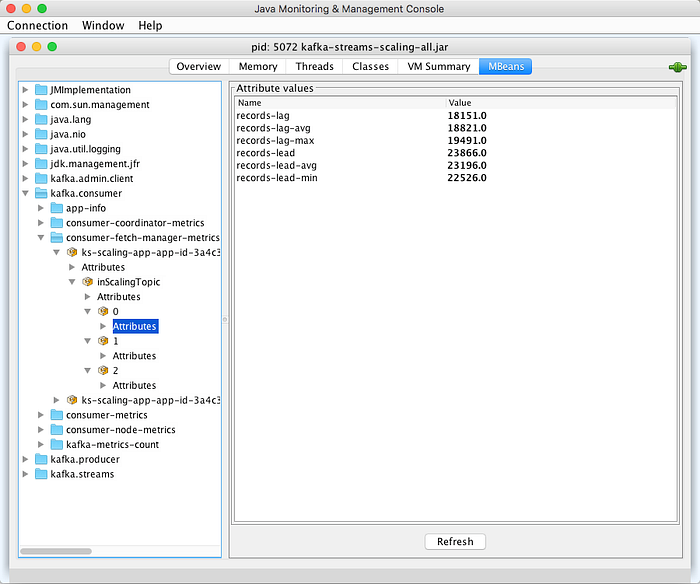700x584 pixels.
Task: Click the MBean icon for partition 0
Action: [x=103, y=311]
